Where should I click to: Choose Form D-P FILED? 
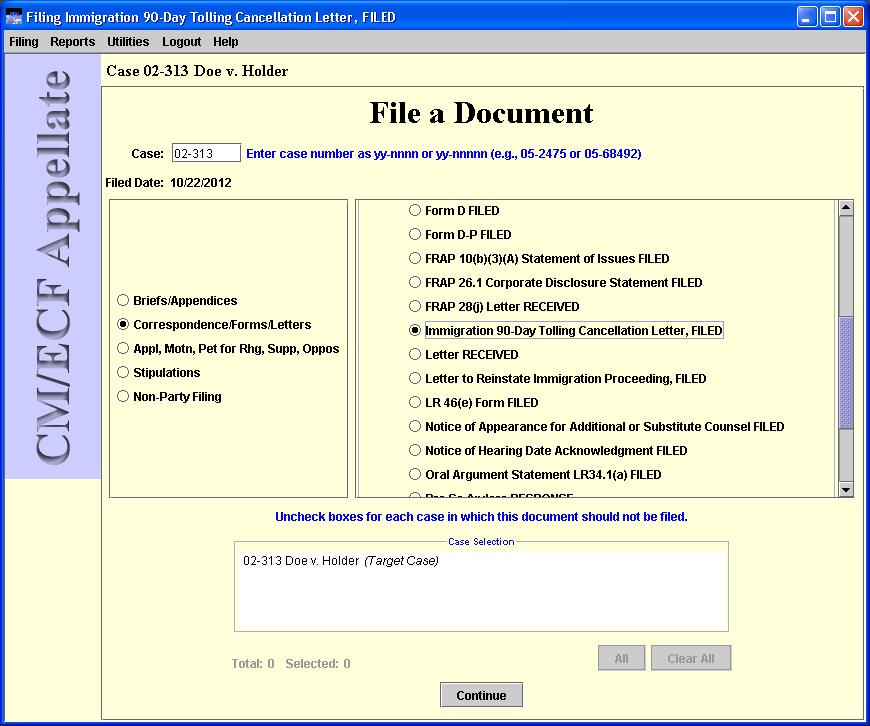coord(460,234)
